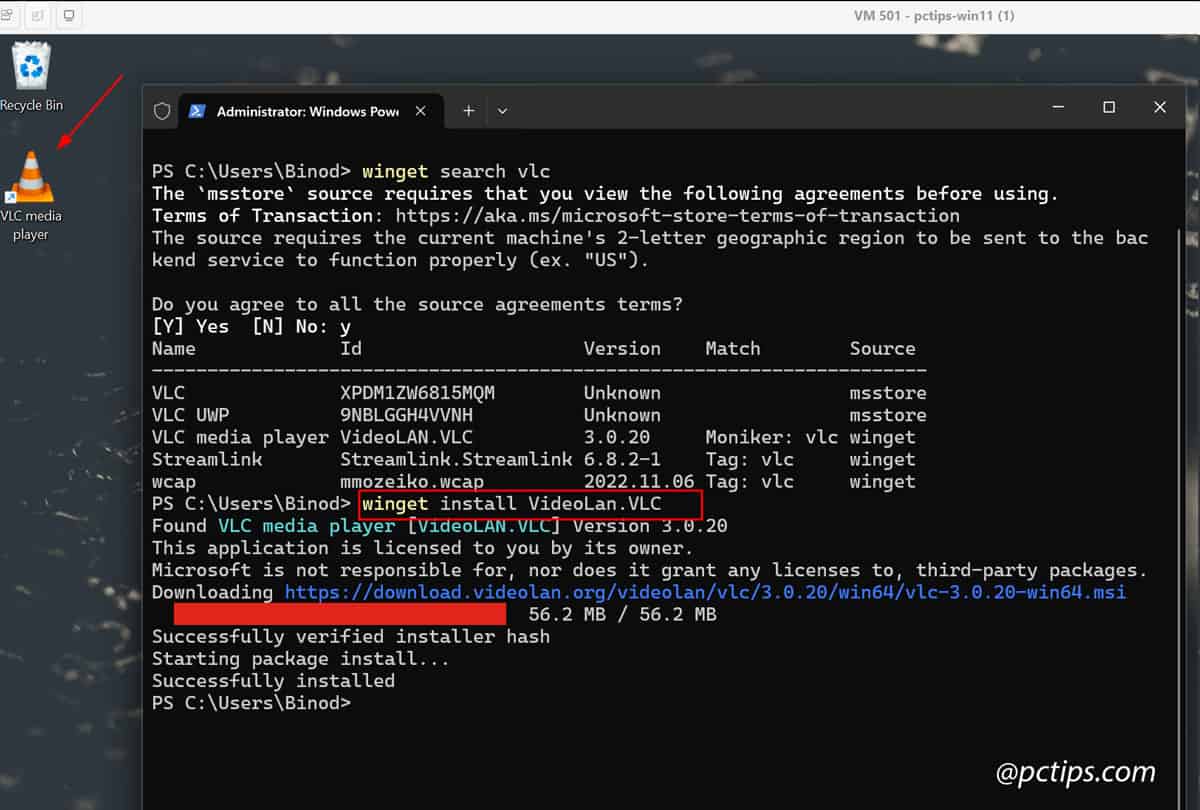This screenshot has height=810, width=1200.
Task: Click the monitor icon in the VM toolbar
Action: (68, 16)
